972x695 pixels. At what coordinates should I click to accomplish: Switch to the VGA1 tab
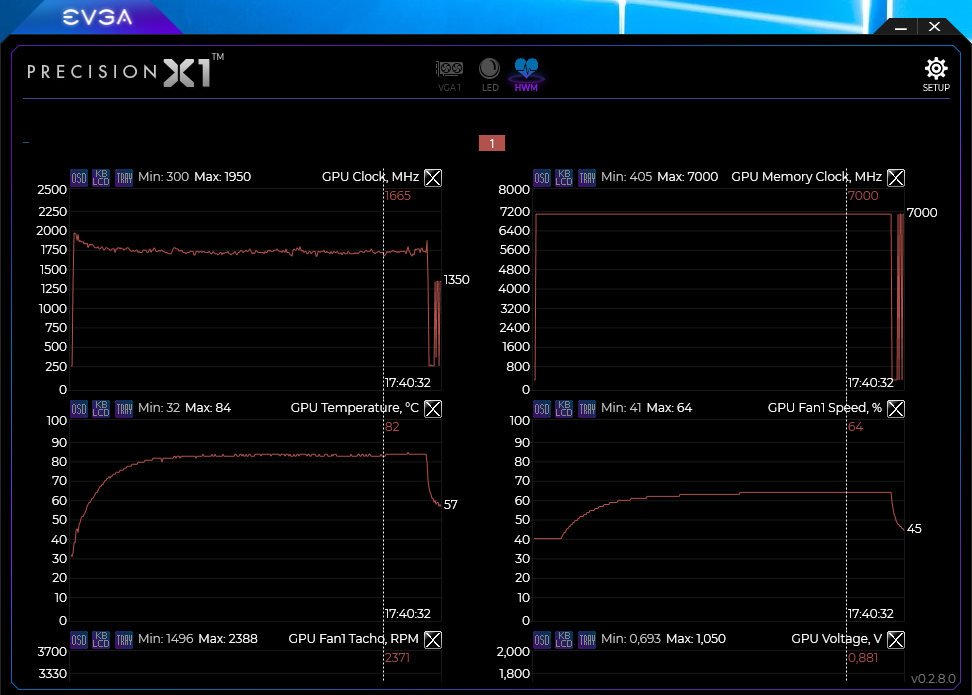pyautogui.click(x=449, y=75)
